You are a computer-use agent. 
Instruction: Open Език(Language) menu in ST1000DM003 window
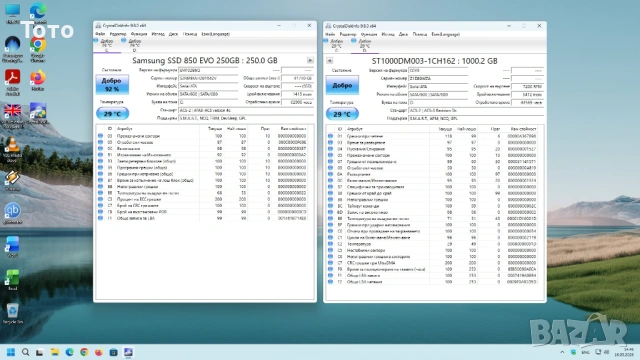[446, 34]
